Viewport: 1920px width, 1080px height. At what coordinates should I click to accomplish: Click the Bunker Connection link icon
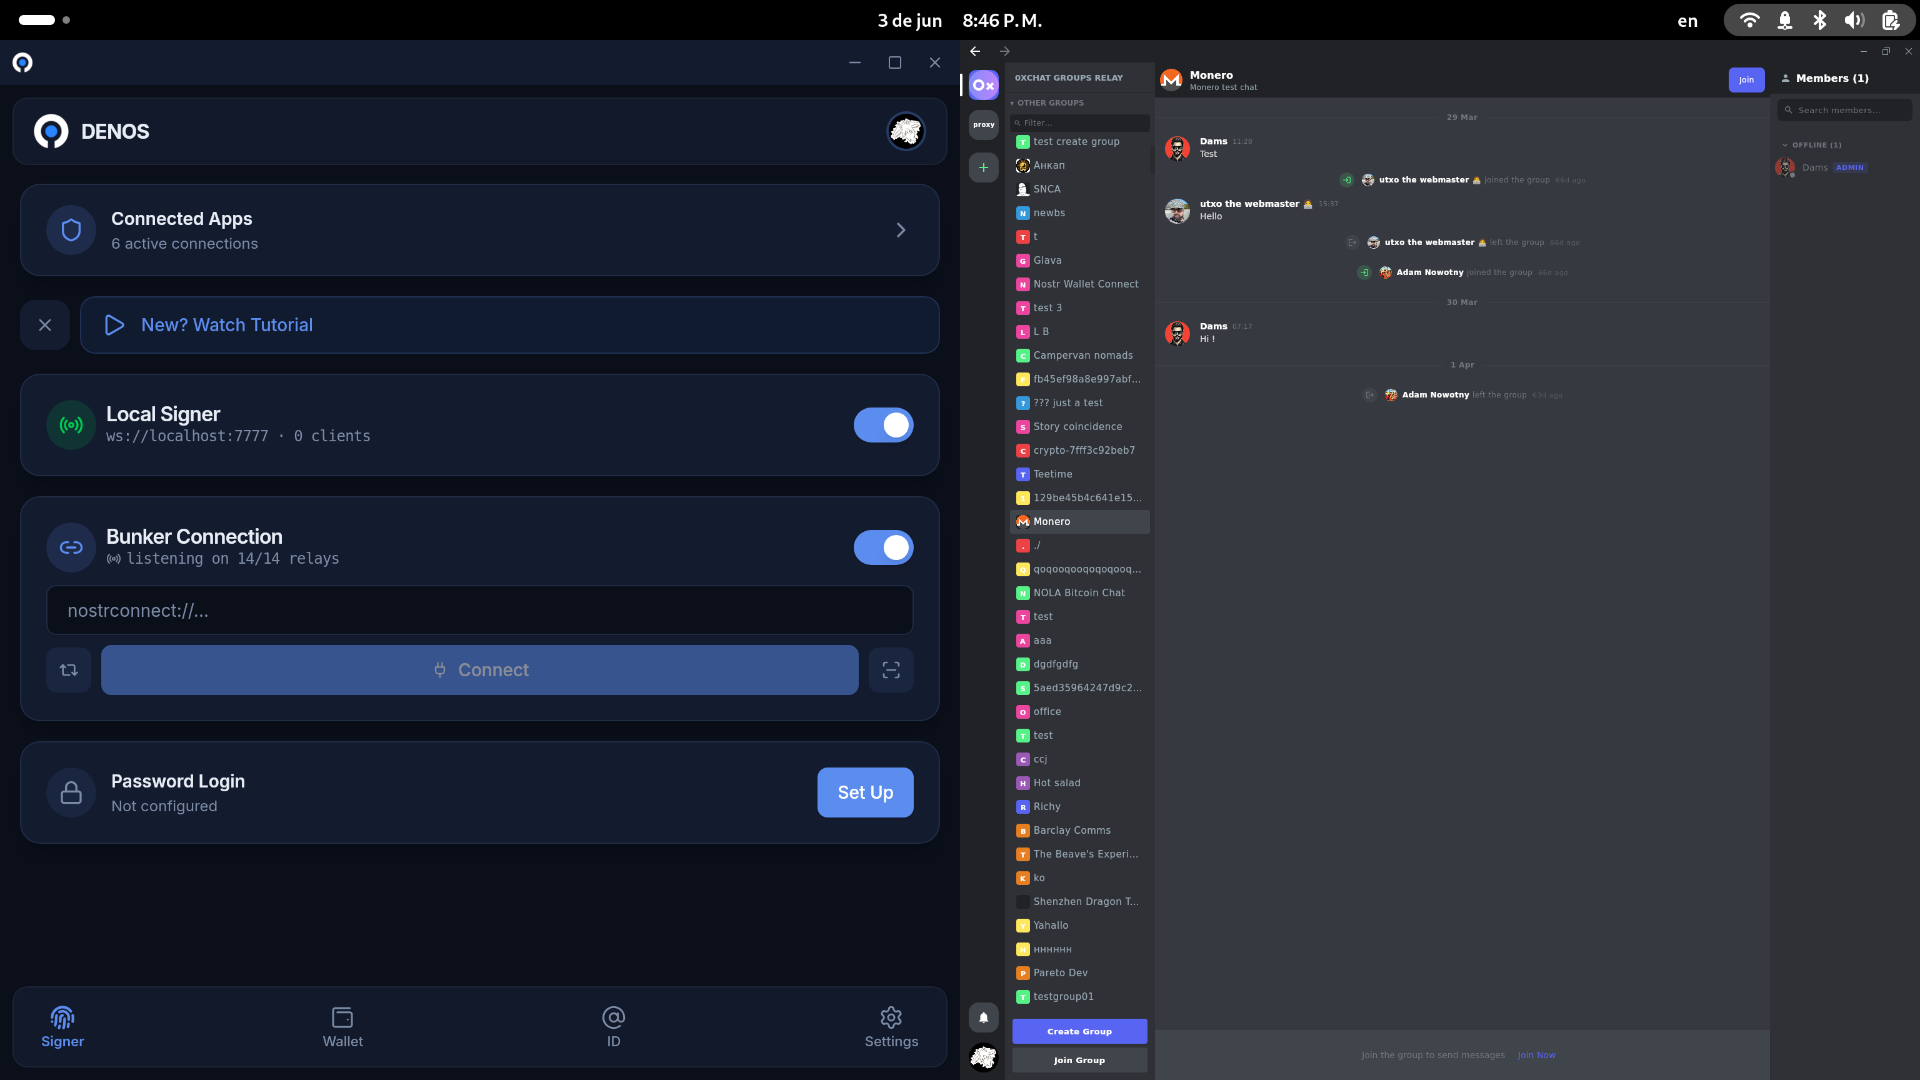click(71, 547)
